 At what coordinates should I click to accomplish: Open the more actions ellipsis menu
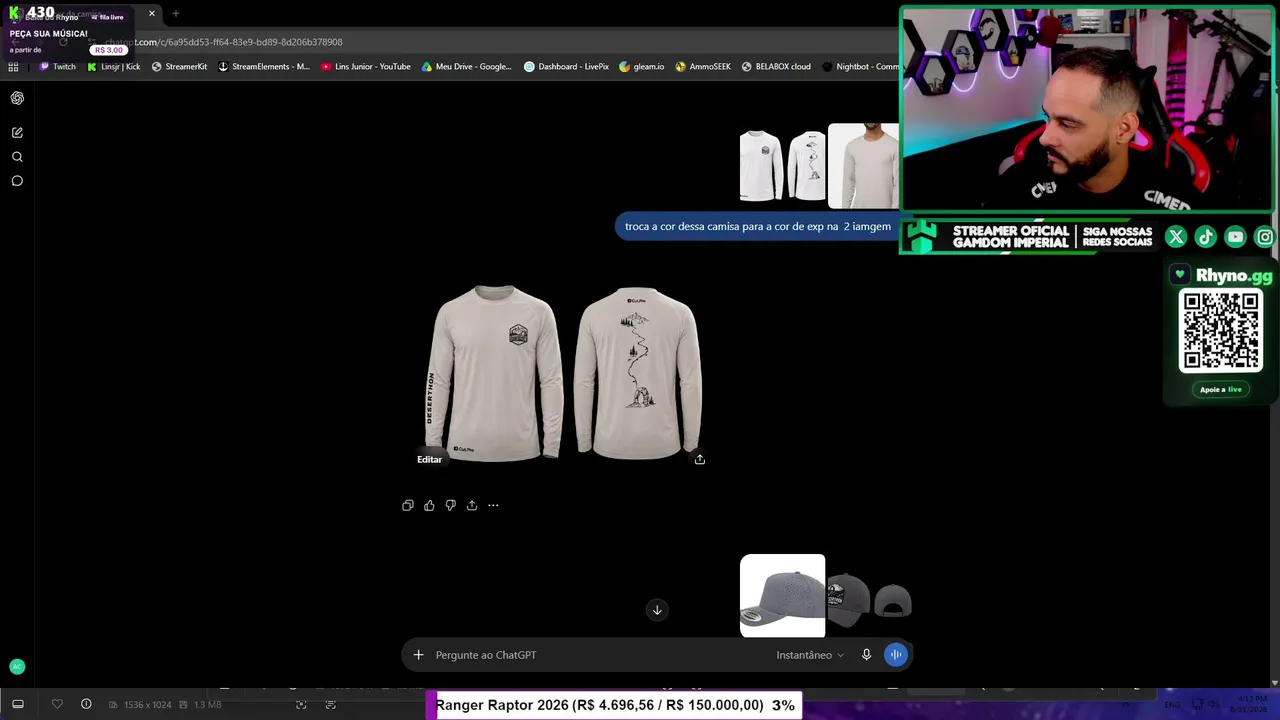click(x=493, y=505)
